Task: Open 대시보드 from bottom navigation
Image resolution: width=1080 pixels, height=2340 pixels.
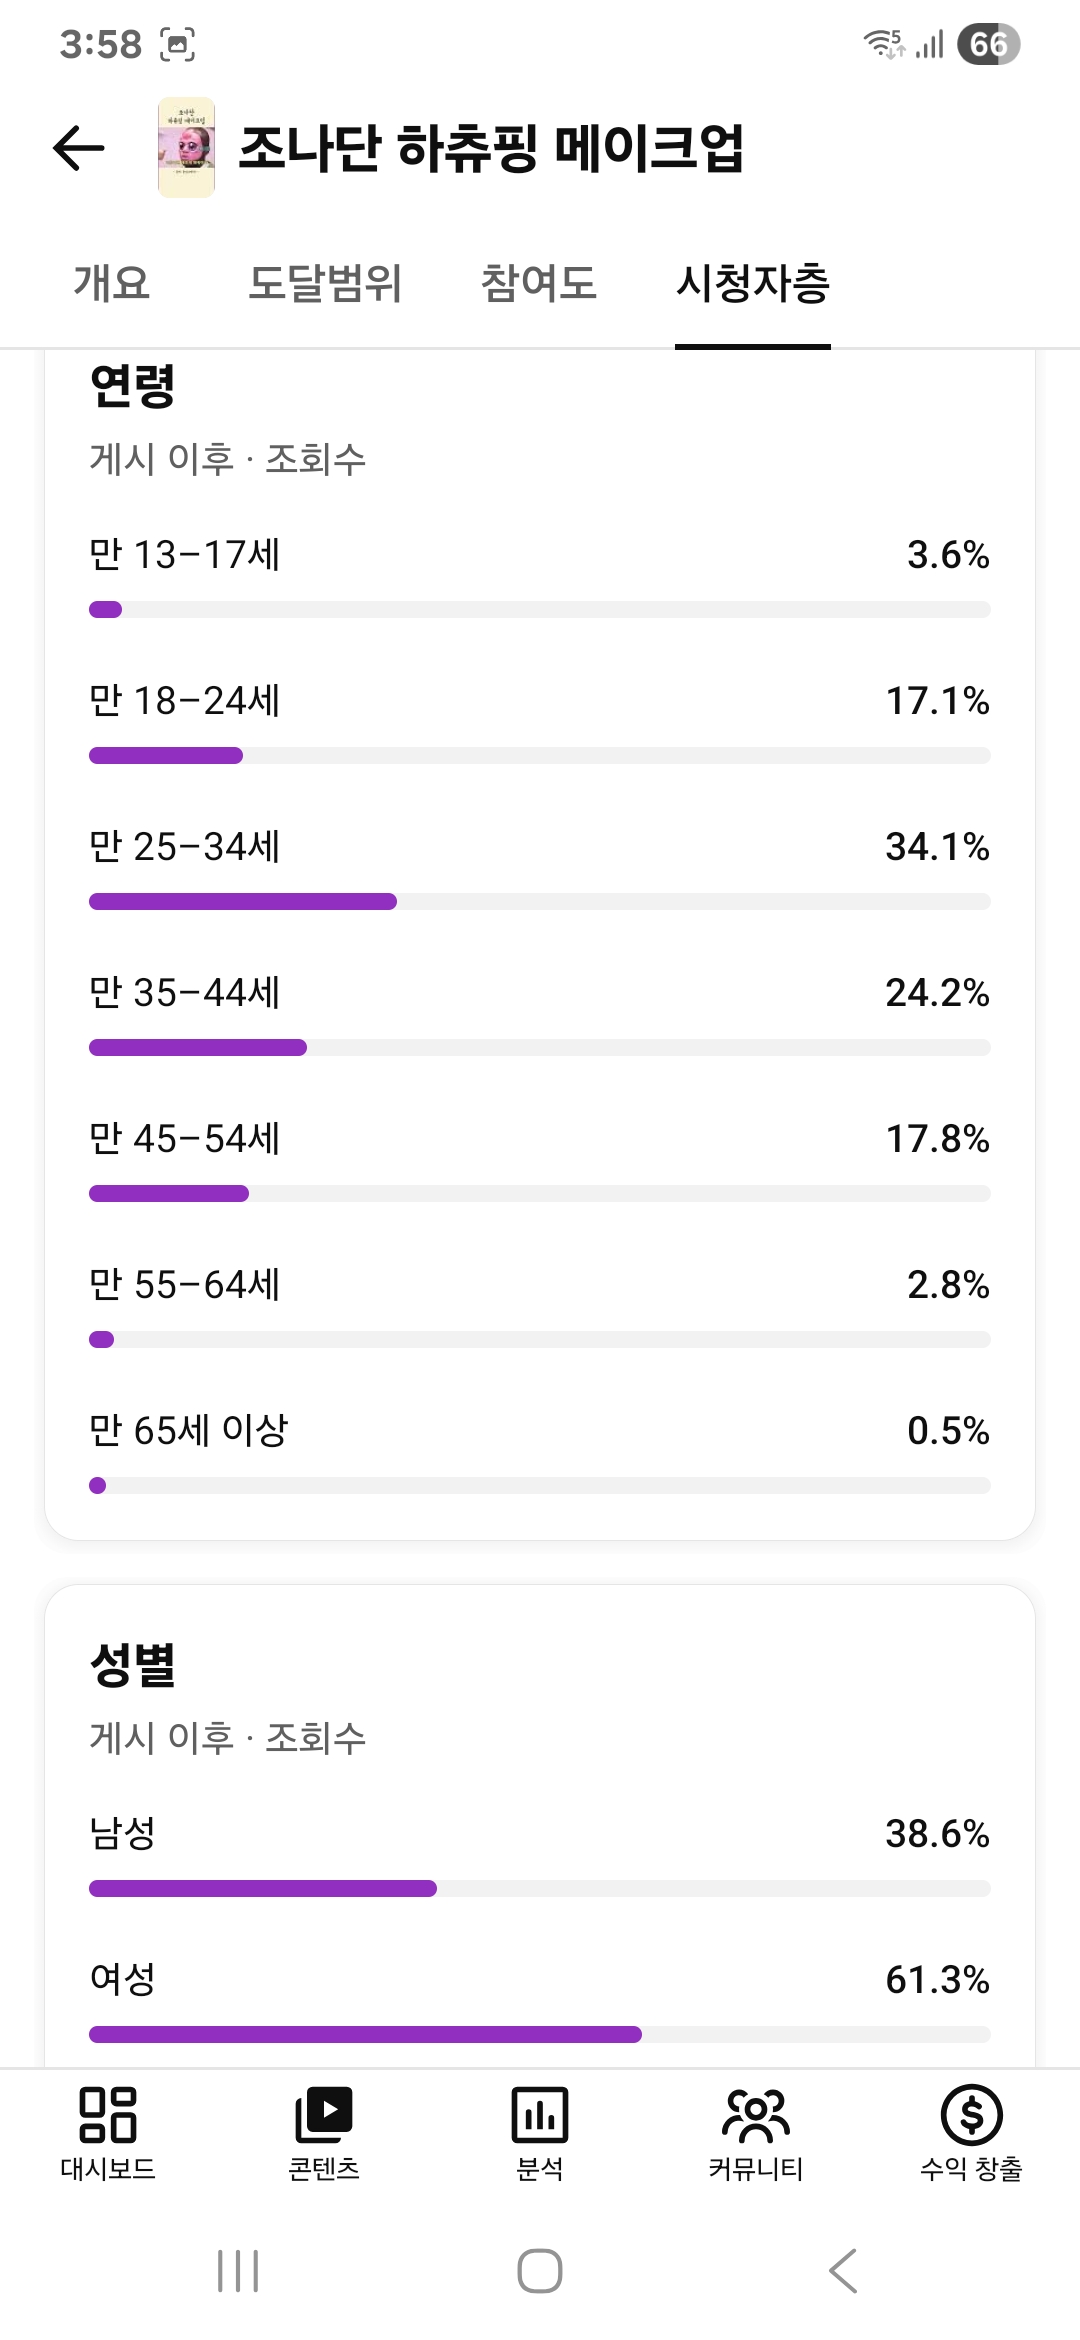Action: pyautogui.click(x=108, y=2132)
